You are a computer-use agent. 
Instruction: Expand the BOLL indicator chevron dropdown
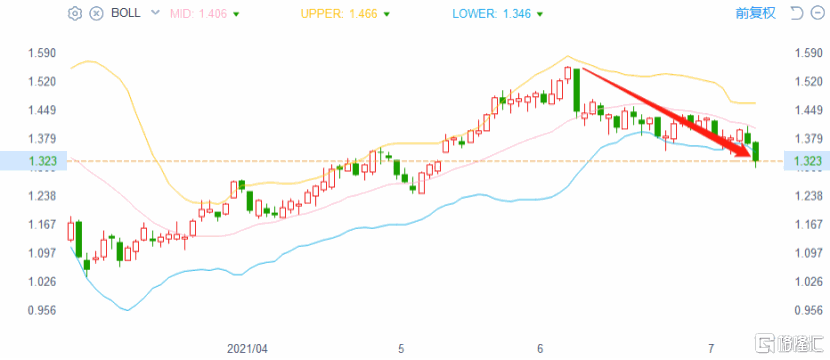(x=155, y=13)
